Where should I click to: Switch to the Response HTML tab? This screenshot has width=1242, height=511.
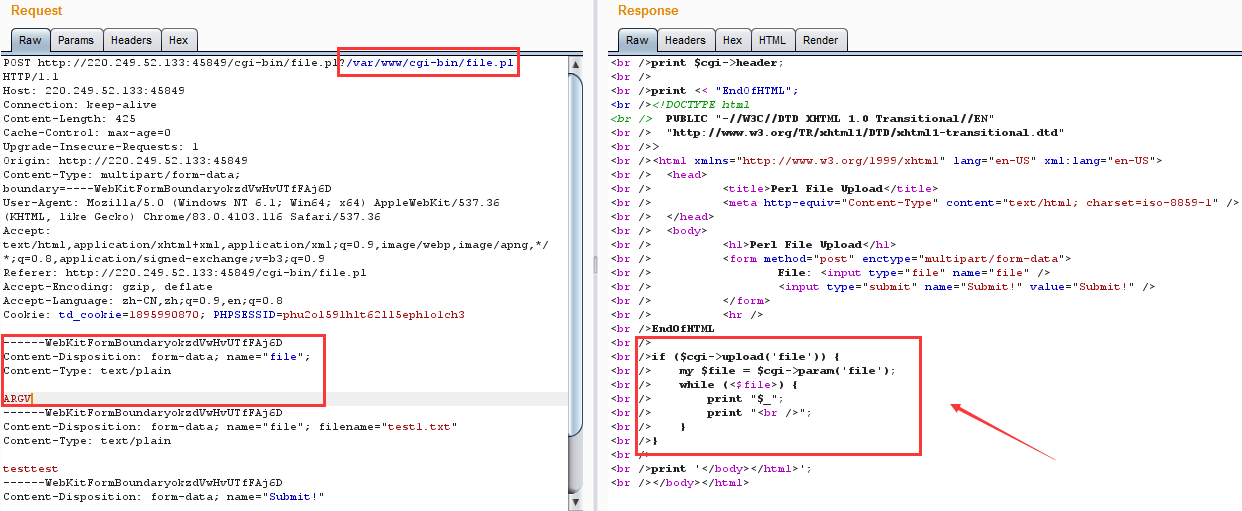(x=772, y=40)
